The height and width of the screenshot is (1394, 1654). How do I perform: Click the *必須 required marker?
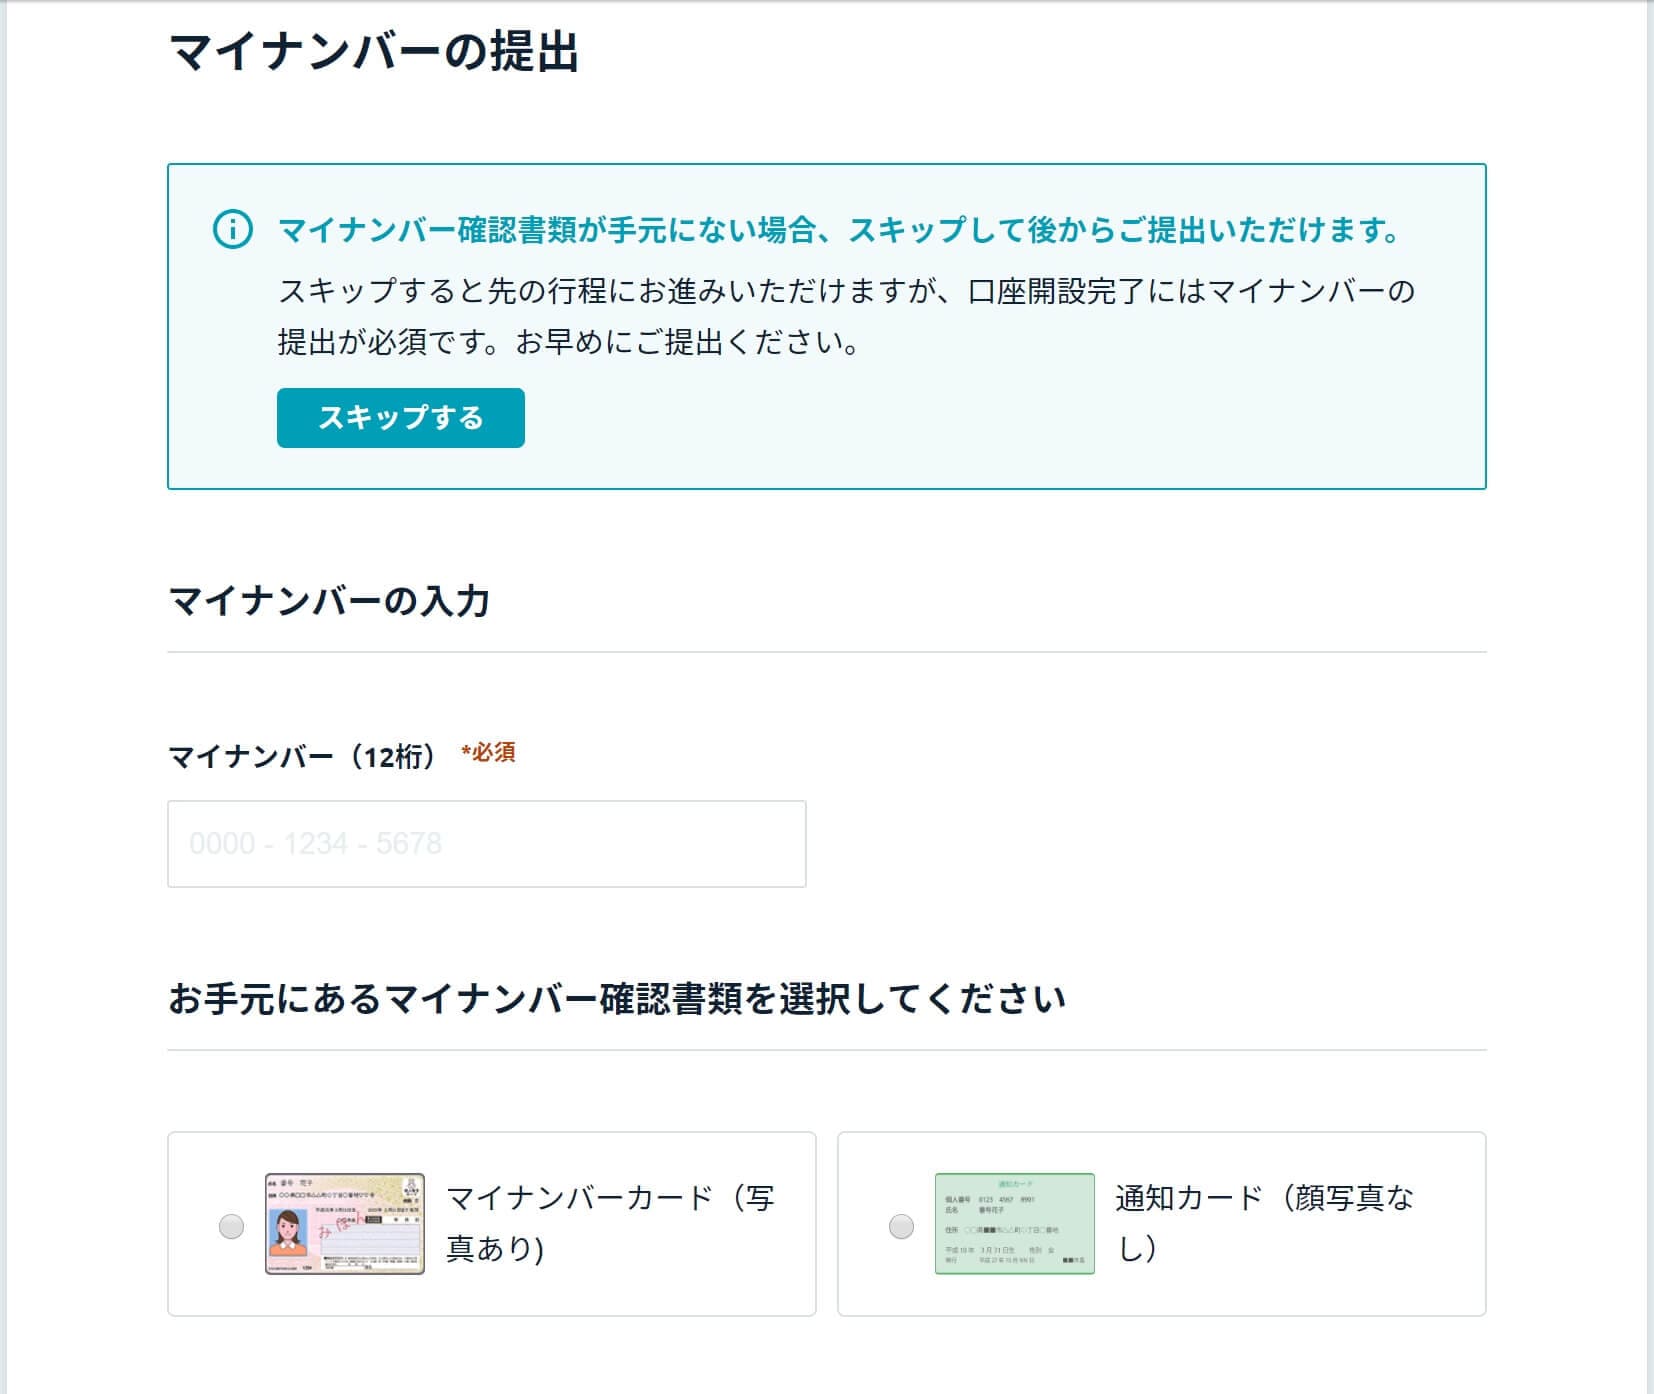(x=488, y=753)
